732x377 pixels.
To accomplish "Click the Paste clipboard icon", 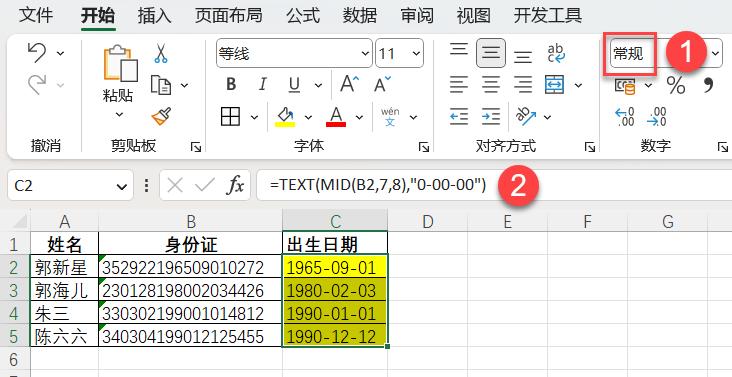I will (120, 63).
